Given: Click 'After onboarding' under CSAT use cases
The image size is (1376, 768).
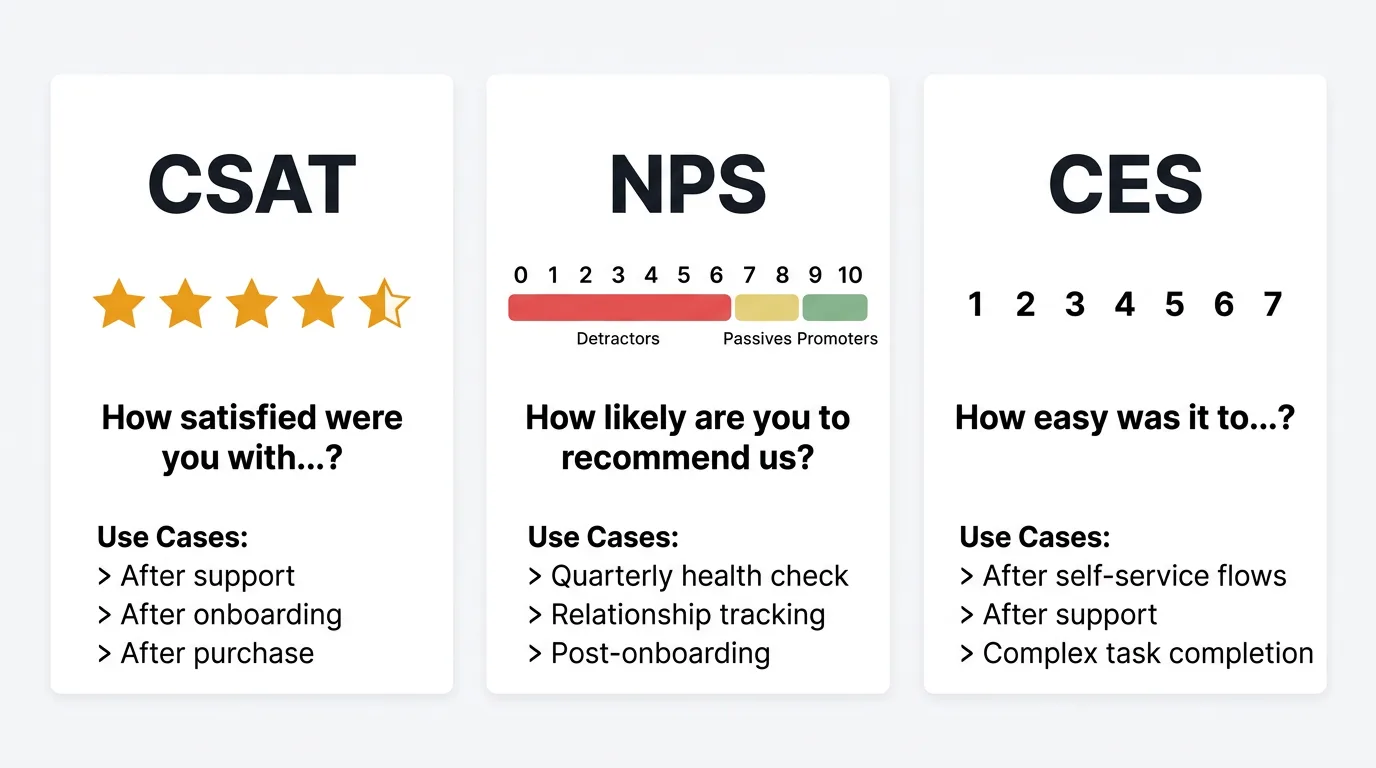Looking at the screenshot, I should tap(230, 614).
